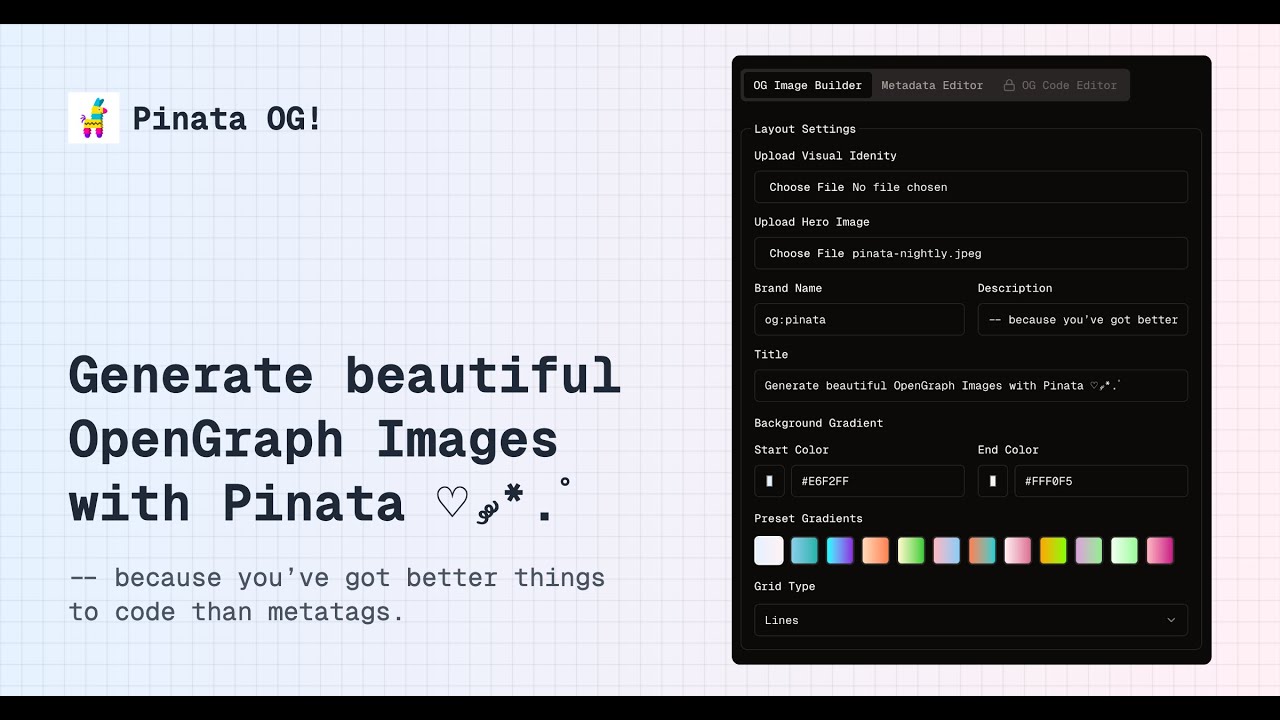Expand the Grid Type Lines dropdown
Viewport: 1280px width, 720px height.
click(x=971, y=620)
